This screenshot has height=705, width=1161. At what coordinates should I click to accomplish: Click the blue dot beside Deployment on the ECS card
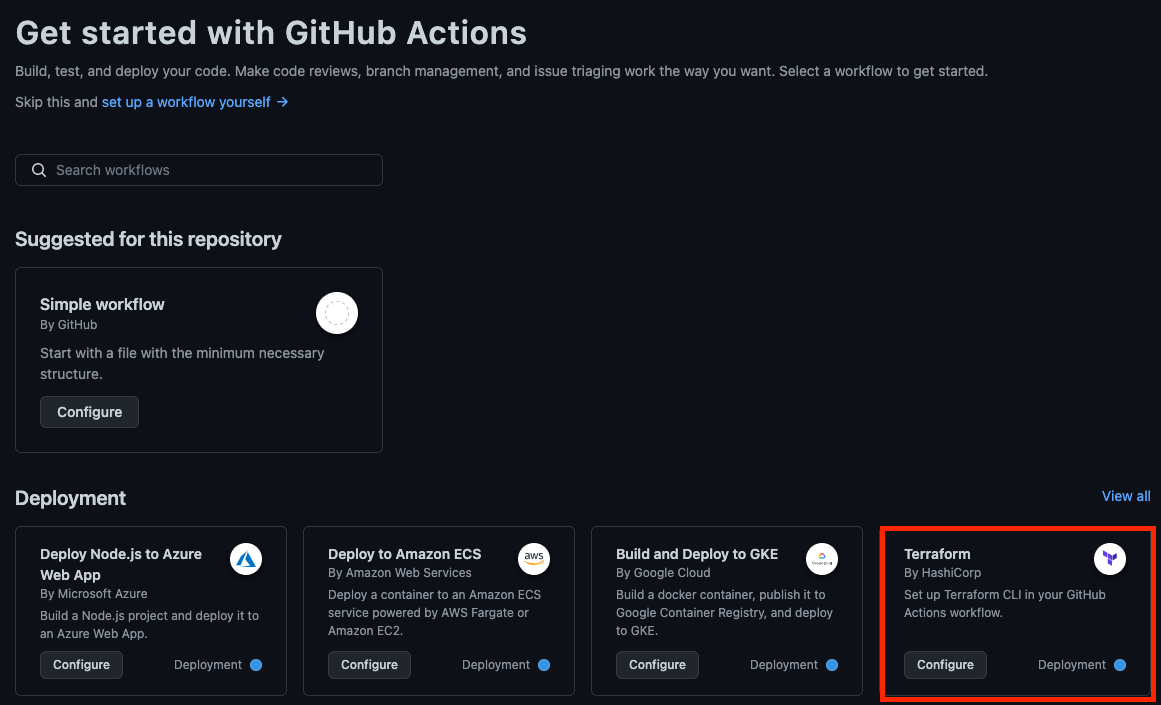pyautogui.click(x=543, y=664)
